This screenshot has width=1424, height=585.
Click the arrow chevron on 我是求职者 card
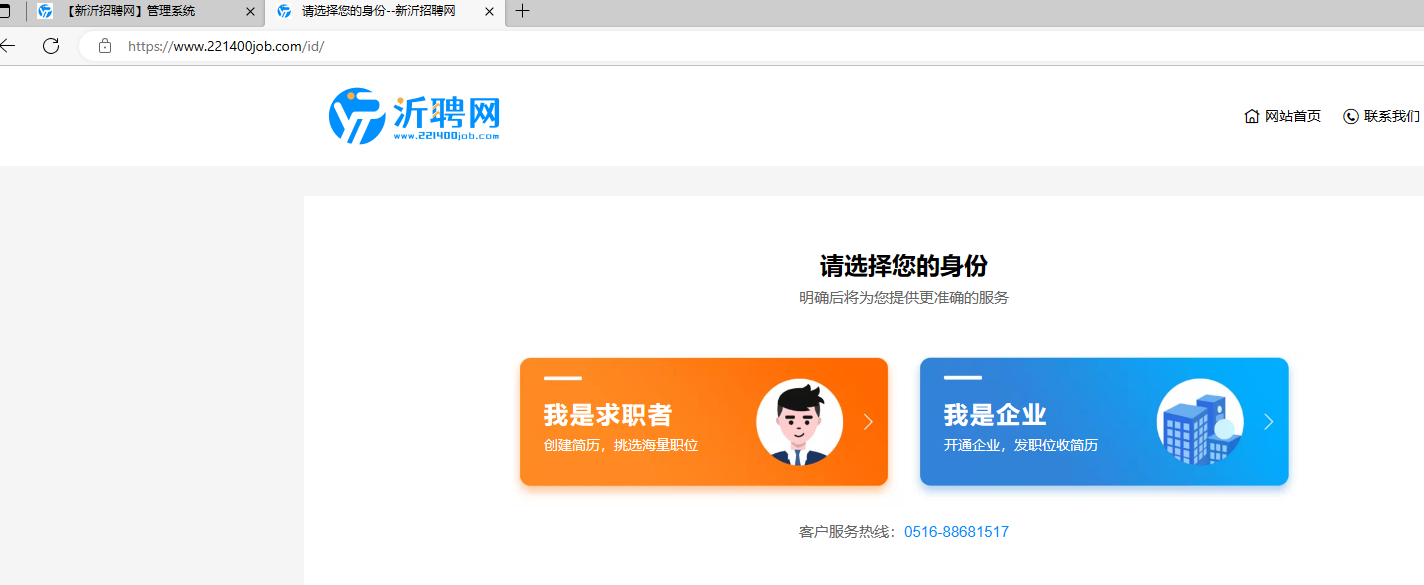(x=868, y=422)
